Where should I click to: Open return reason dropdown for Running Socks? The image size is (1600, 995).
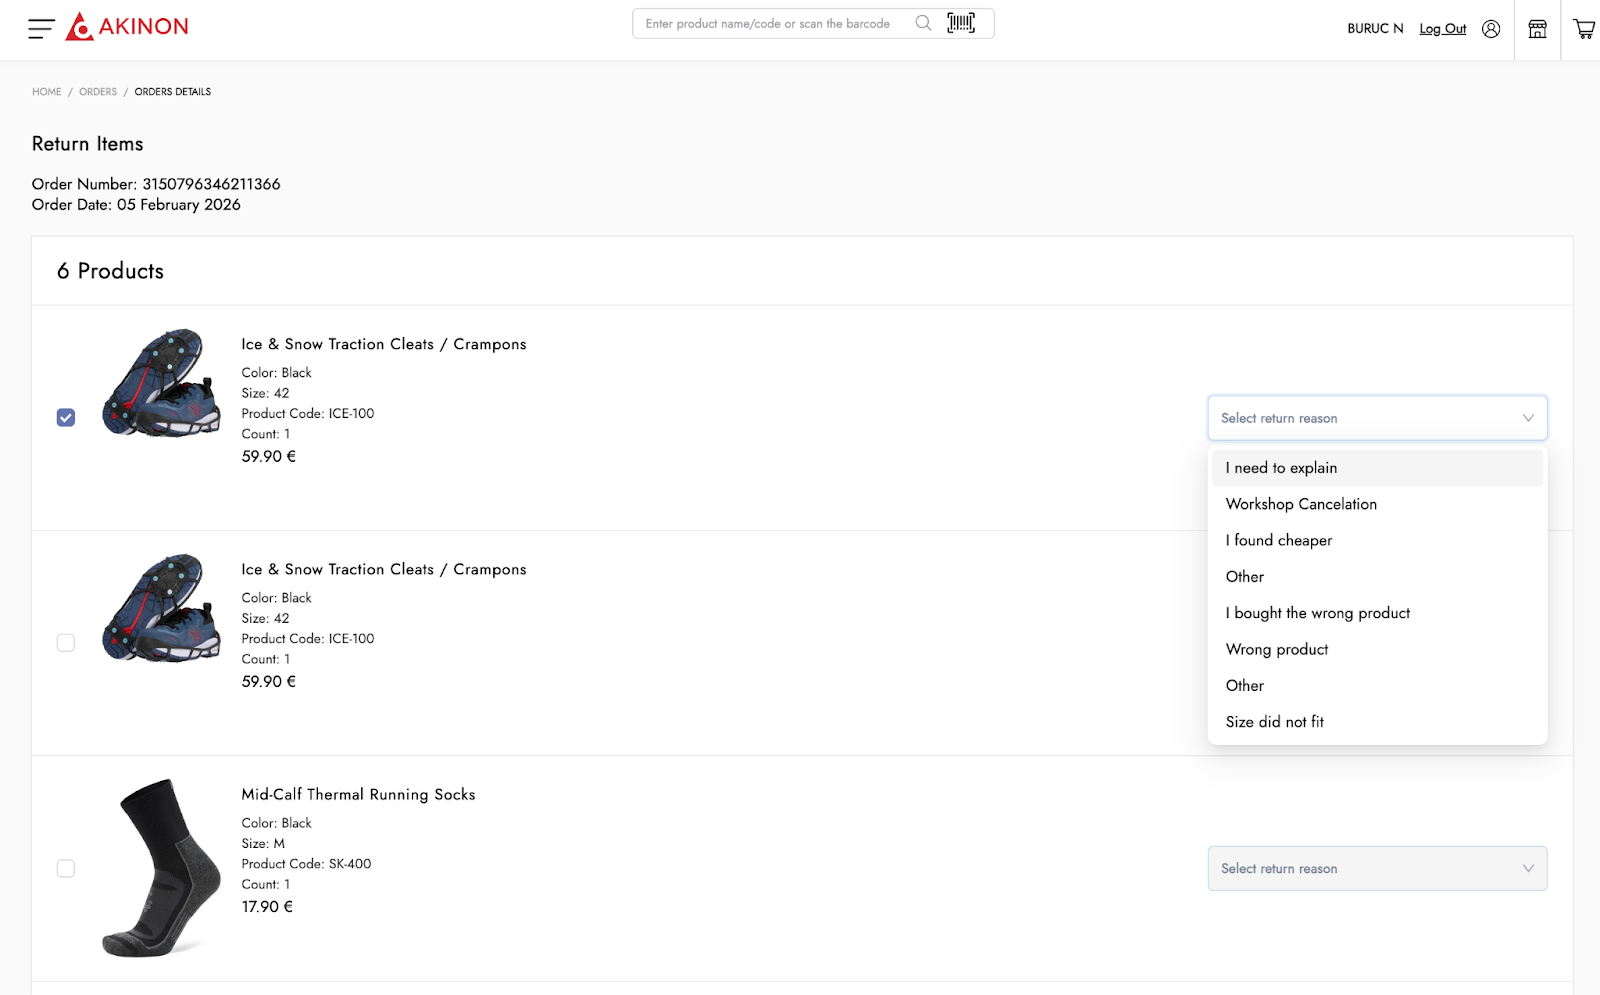(1377, 869)
